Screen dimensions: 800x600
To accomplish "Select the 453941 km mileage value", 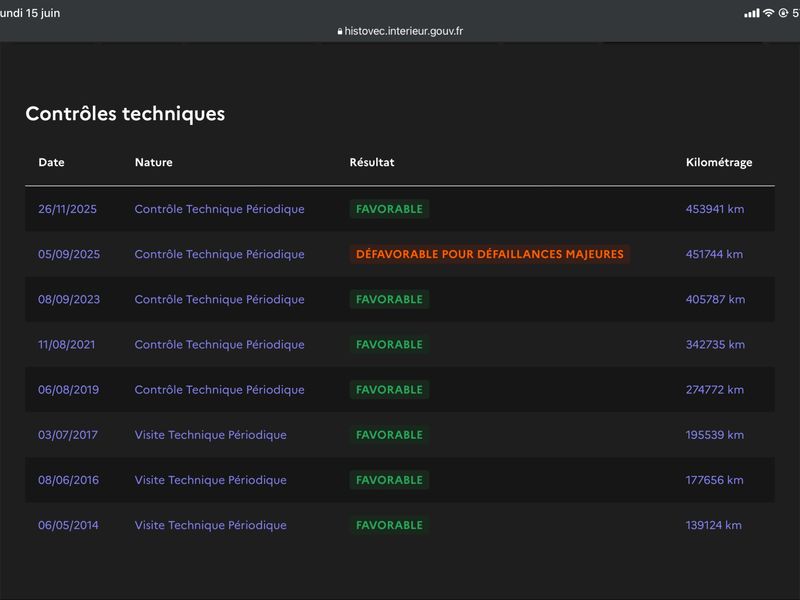I will [x=715, y=209].
